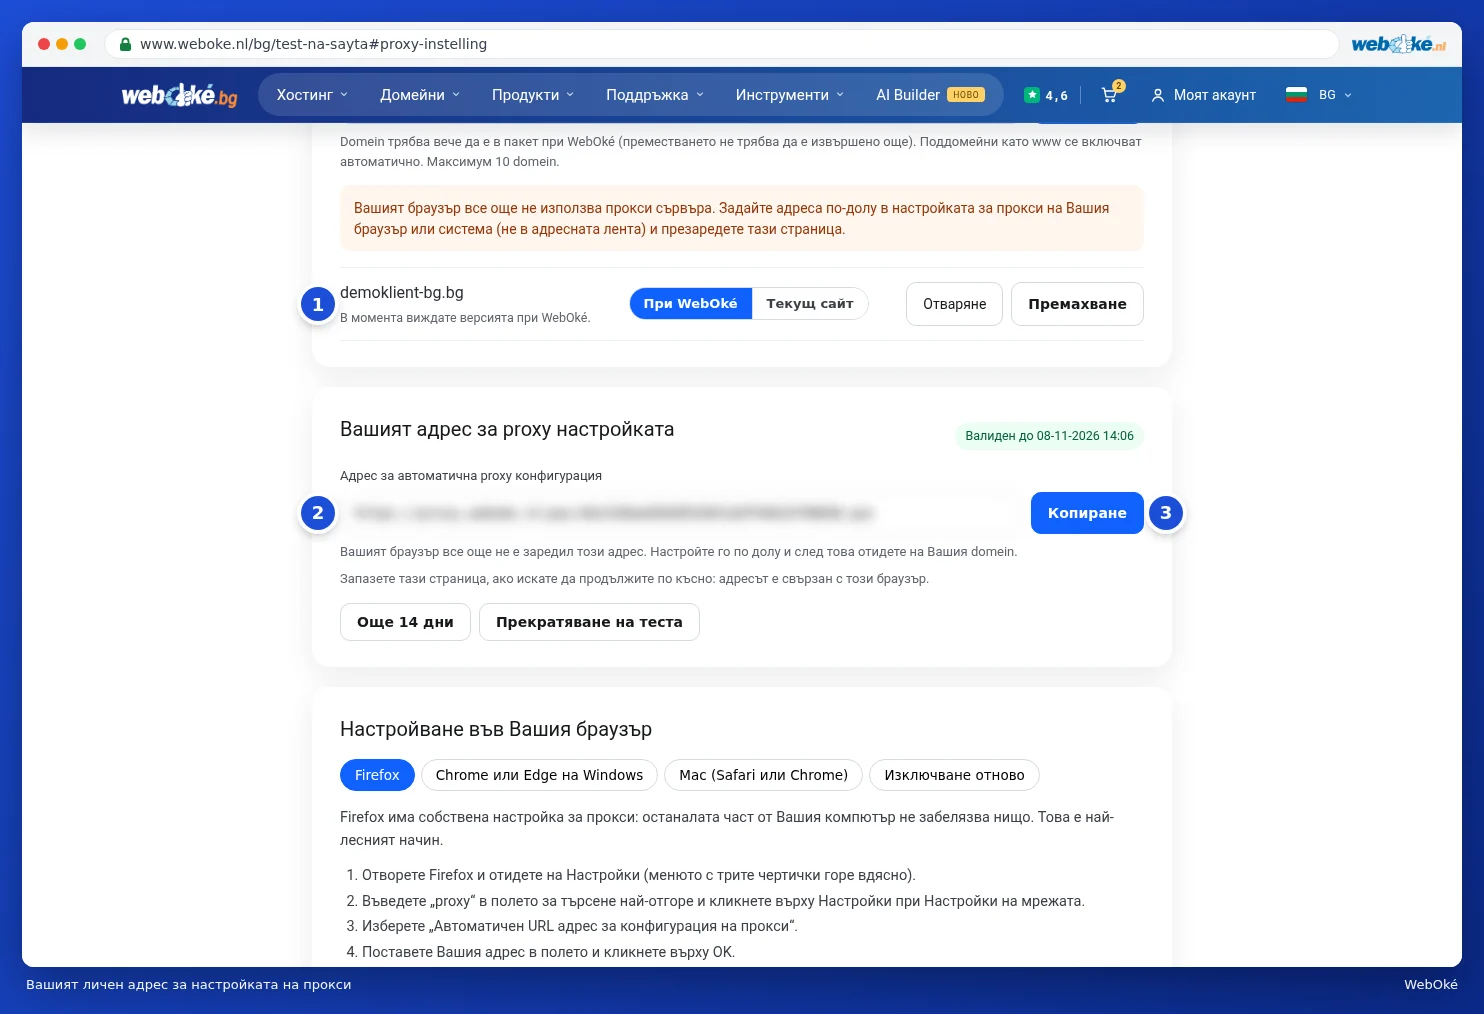Click the label Адрес за автоматична proxy конфигурация

click(x=471, y=476)
